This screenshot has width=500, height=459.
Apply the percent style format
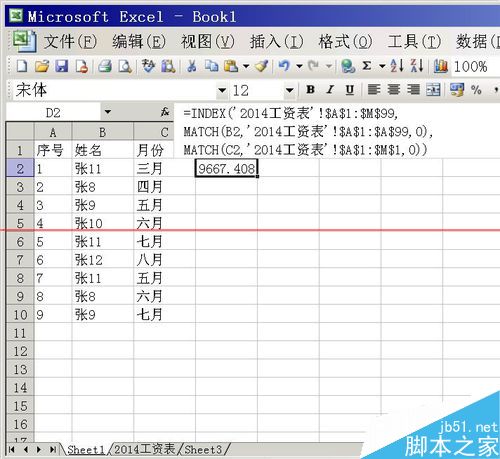[476, 89]
